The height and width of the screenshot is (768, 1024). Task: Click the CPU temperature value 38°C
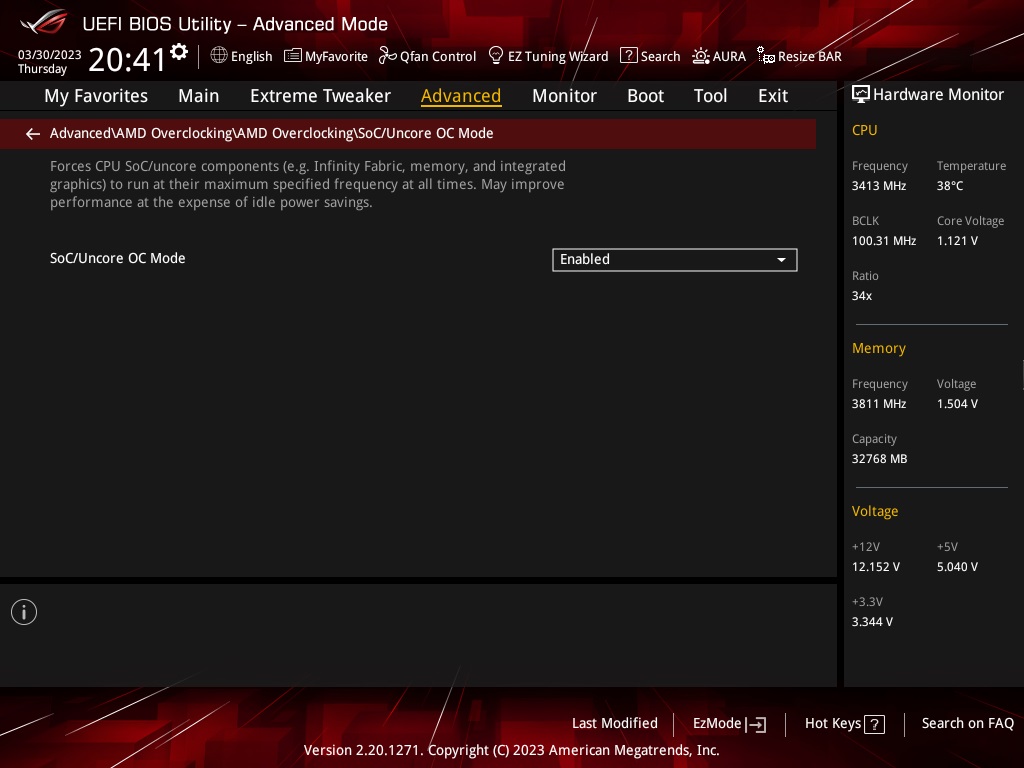tap(950, 186)
